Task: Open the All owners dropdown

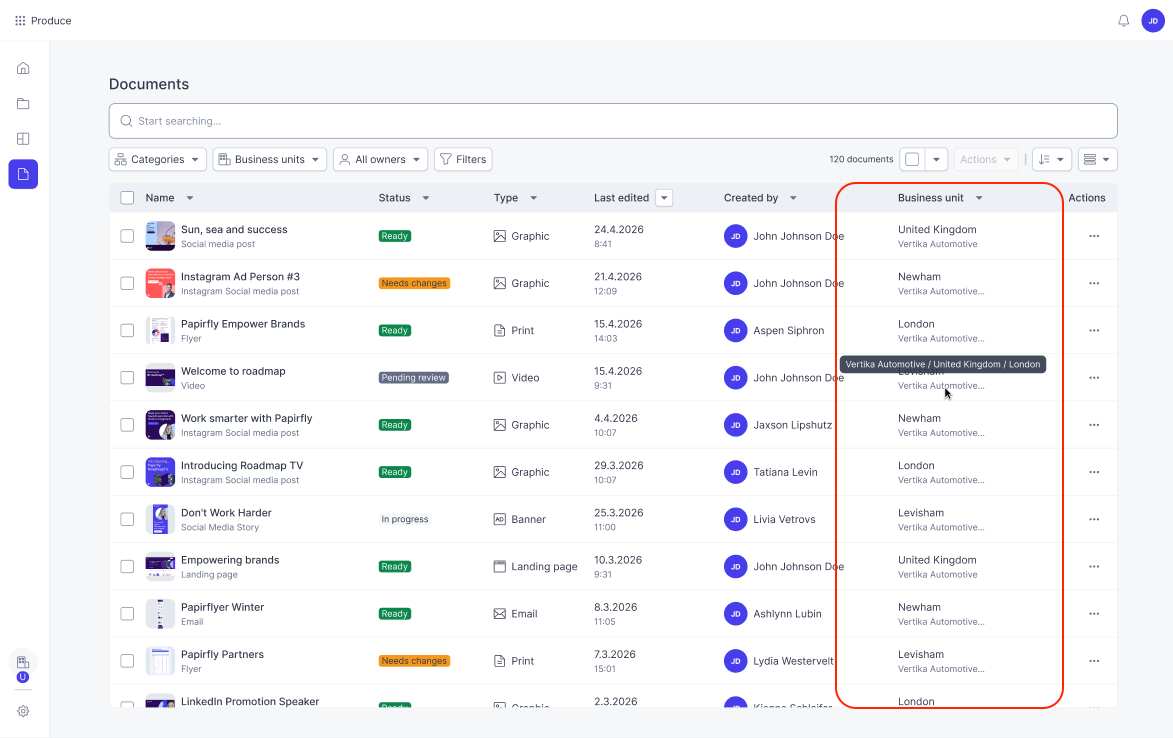Action: (x=381, y=159)
